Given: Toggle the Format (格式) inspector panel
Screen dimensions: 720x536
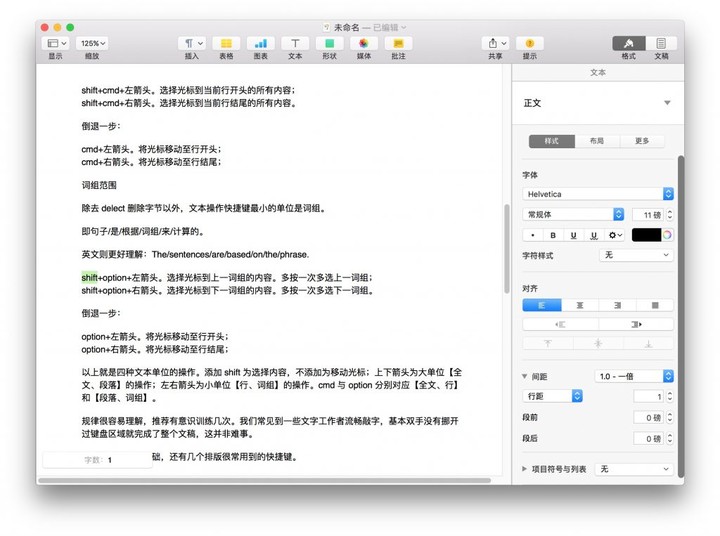Looking at the screenshot, I should 629,43.
